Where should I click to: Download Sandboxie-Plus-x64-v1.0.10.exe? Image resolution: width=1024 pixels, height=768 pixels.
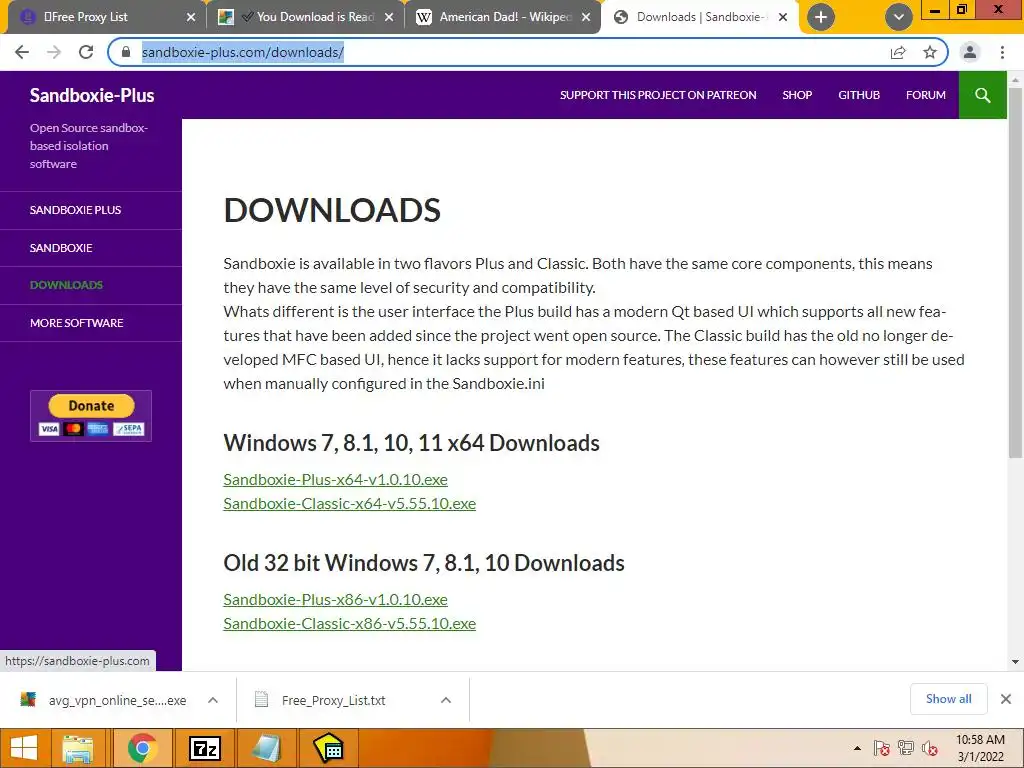[335, 479]
